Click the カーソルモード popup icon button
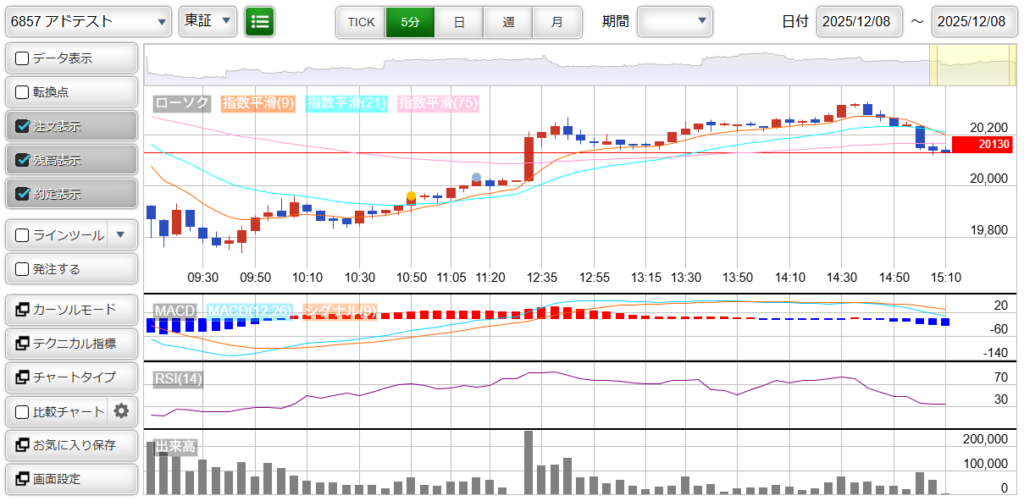This screenshot has width=1024, height=501. [x=22, y=310]
